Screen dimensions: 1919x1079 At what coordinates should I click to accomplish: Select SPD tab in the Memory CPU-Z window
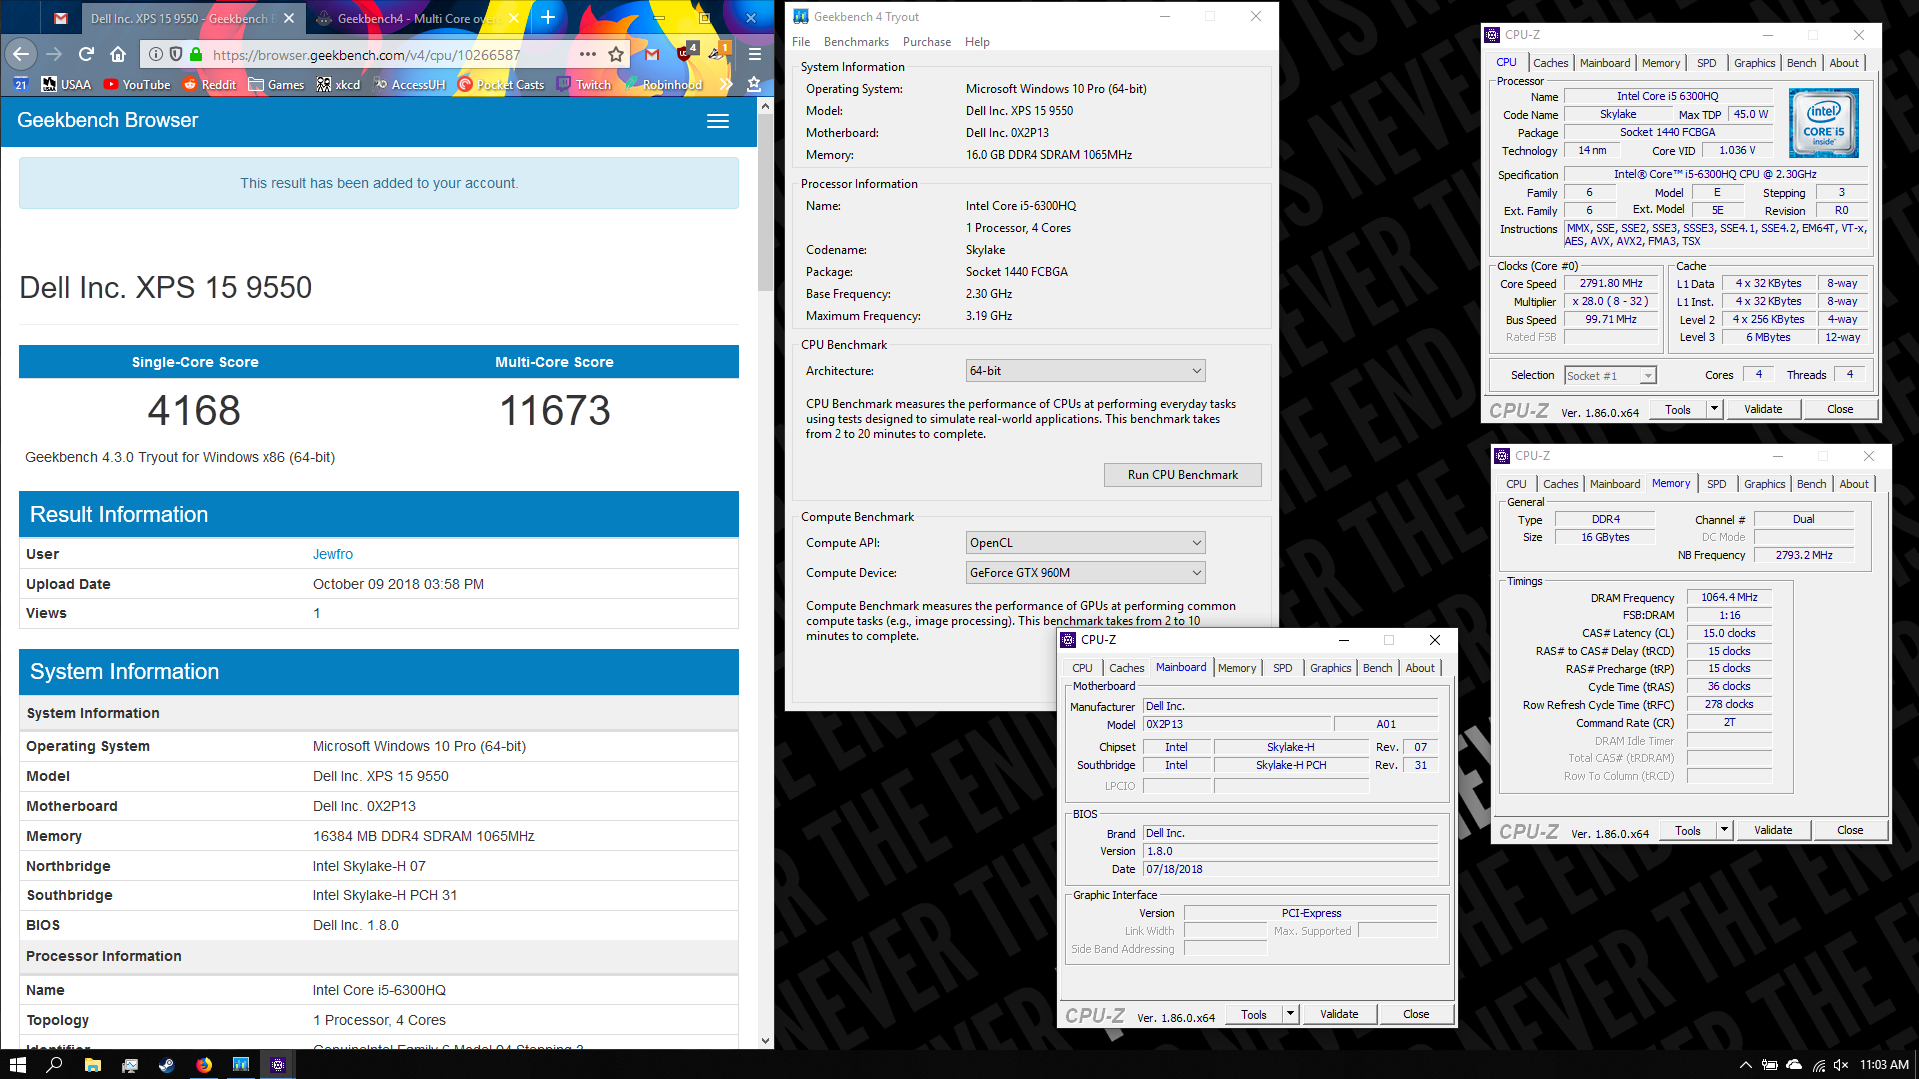point(1716,484)
